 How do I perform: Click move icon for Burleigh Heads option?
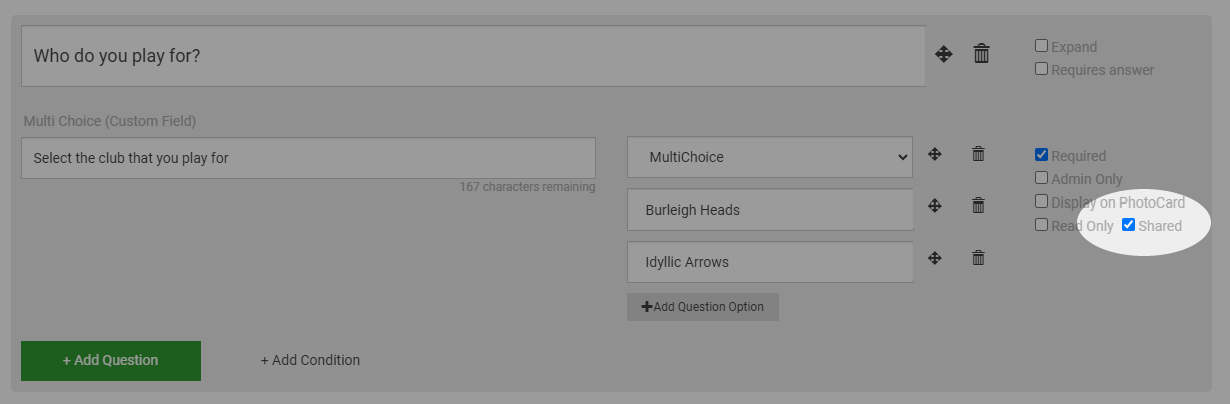[x=935, y=205]
